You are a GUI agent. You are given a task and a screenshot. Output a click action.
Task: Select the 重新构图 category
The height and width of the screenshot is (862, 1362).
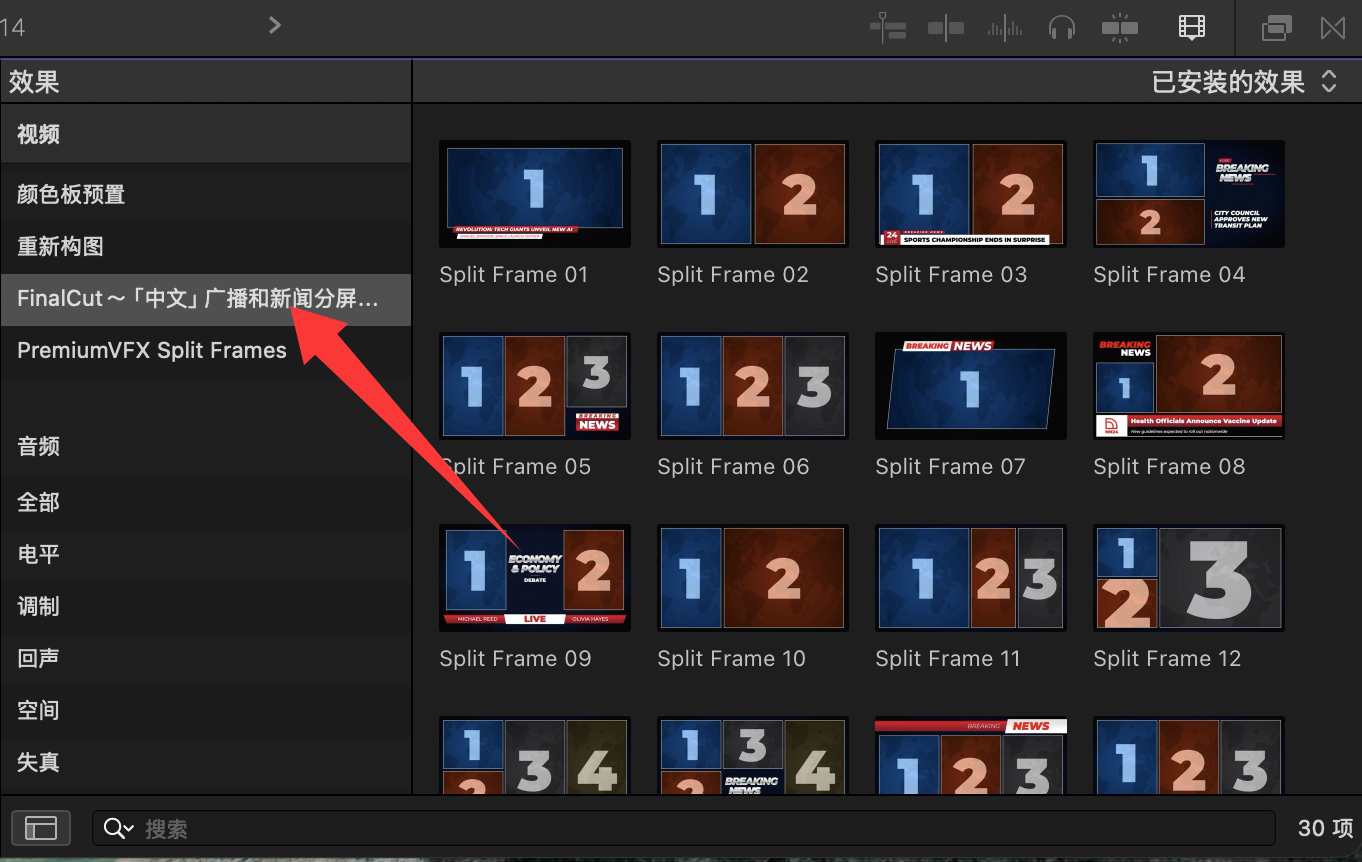pyautogui.click(x=60, y=246)
